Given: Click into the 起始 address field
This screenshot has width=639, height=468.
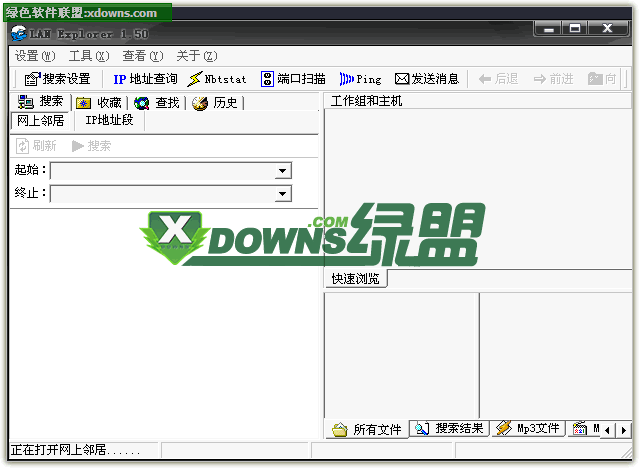Looking at the screenshot, I should point(163,171).
